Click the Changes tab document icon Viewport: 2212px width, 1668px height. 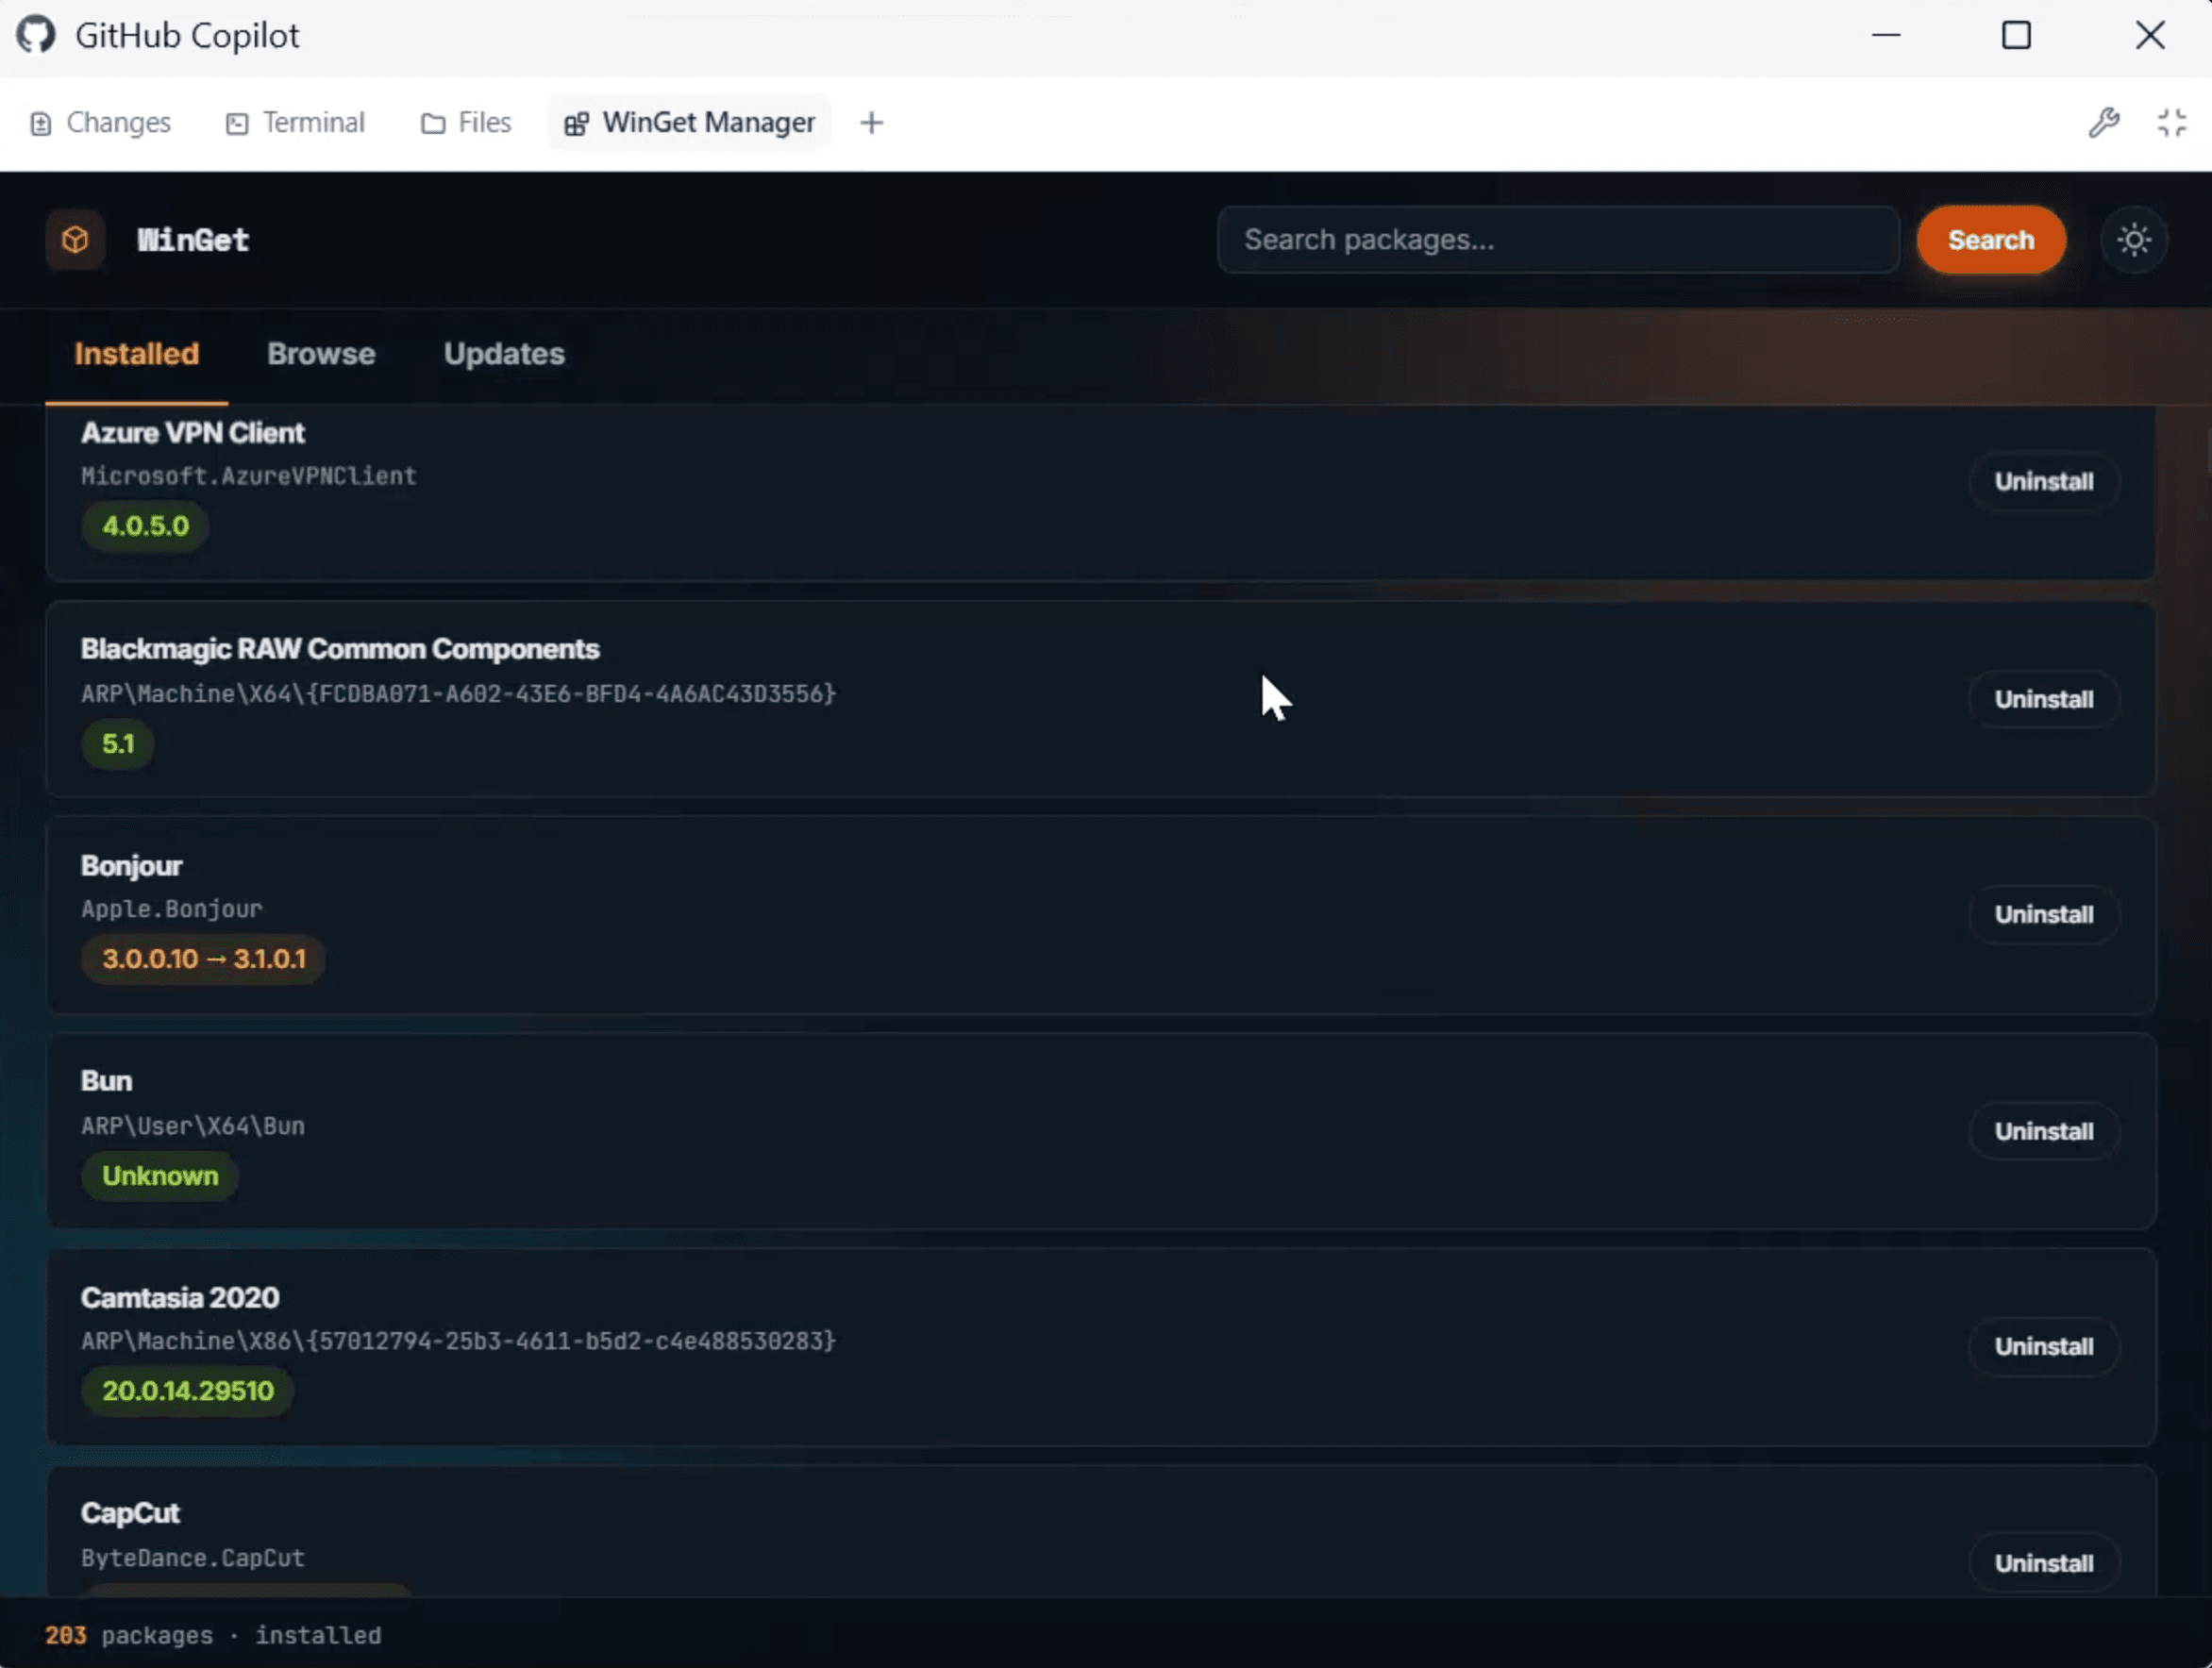(41, 123)
